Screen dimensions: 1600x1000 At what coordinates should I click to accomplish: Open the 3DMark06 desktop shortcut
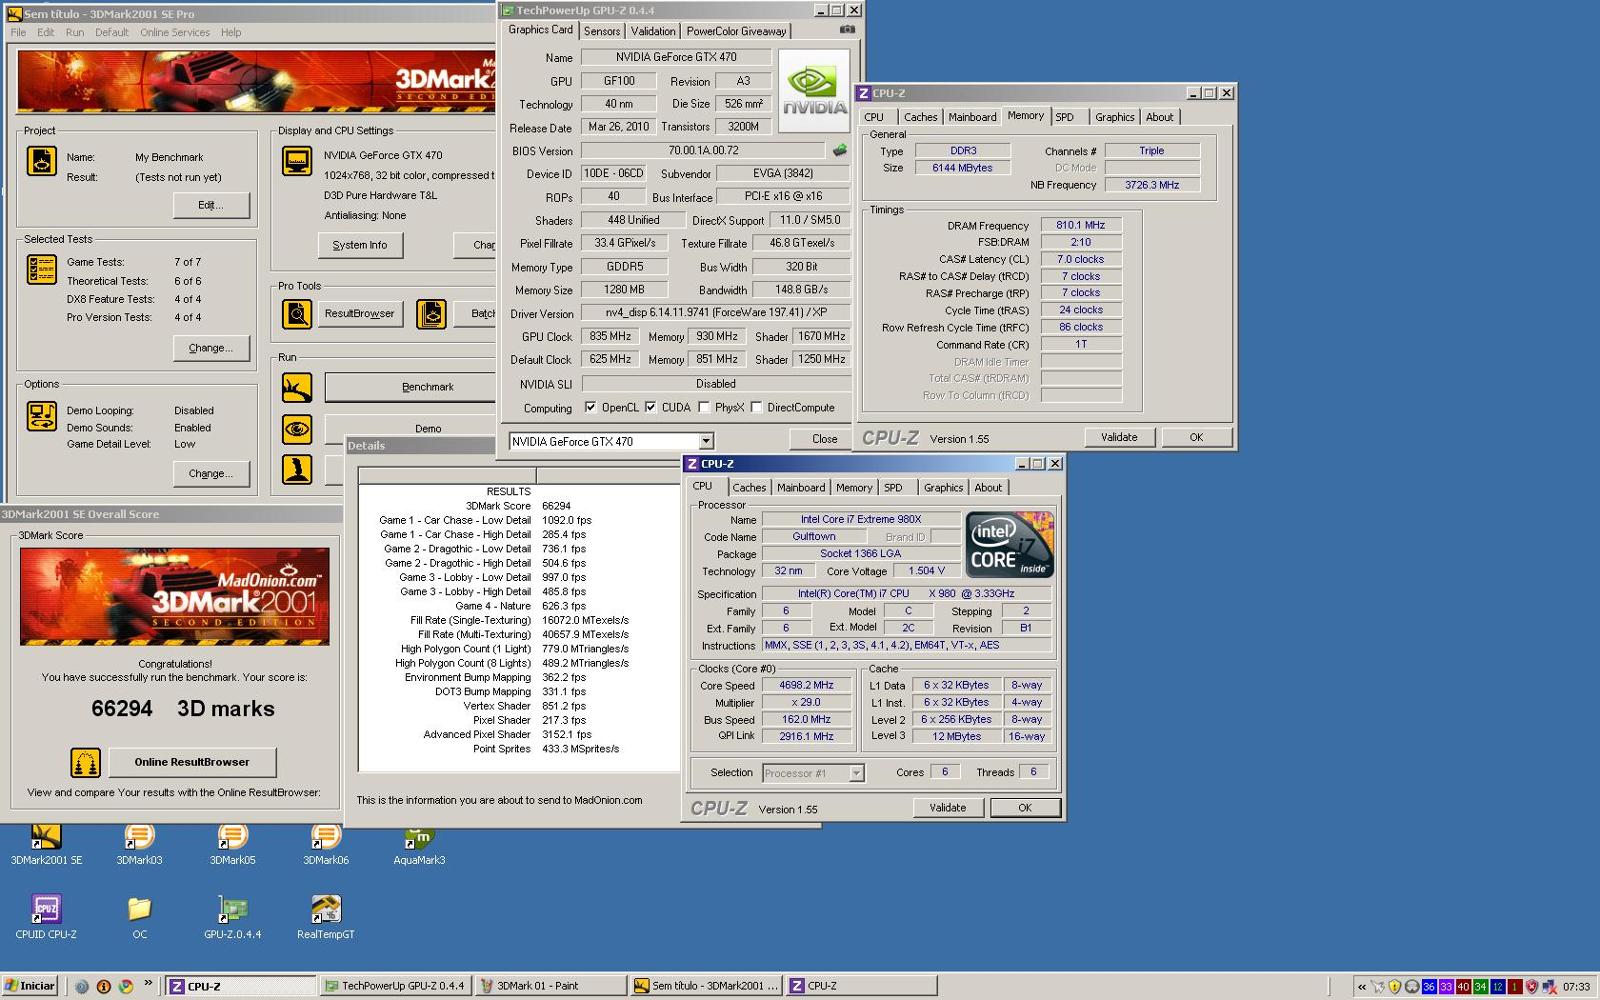(326, 843)
